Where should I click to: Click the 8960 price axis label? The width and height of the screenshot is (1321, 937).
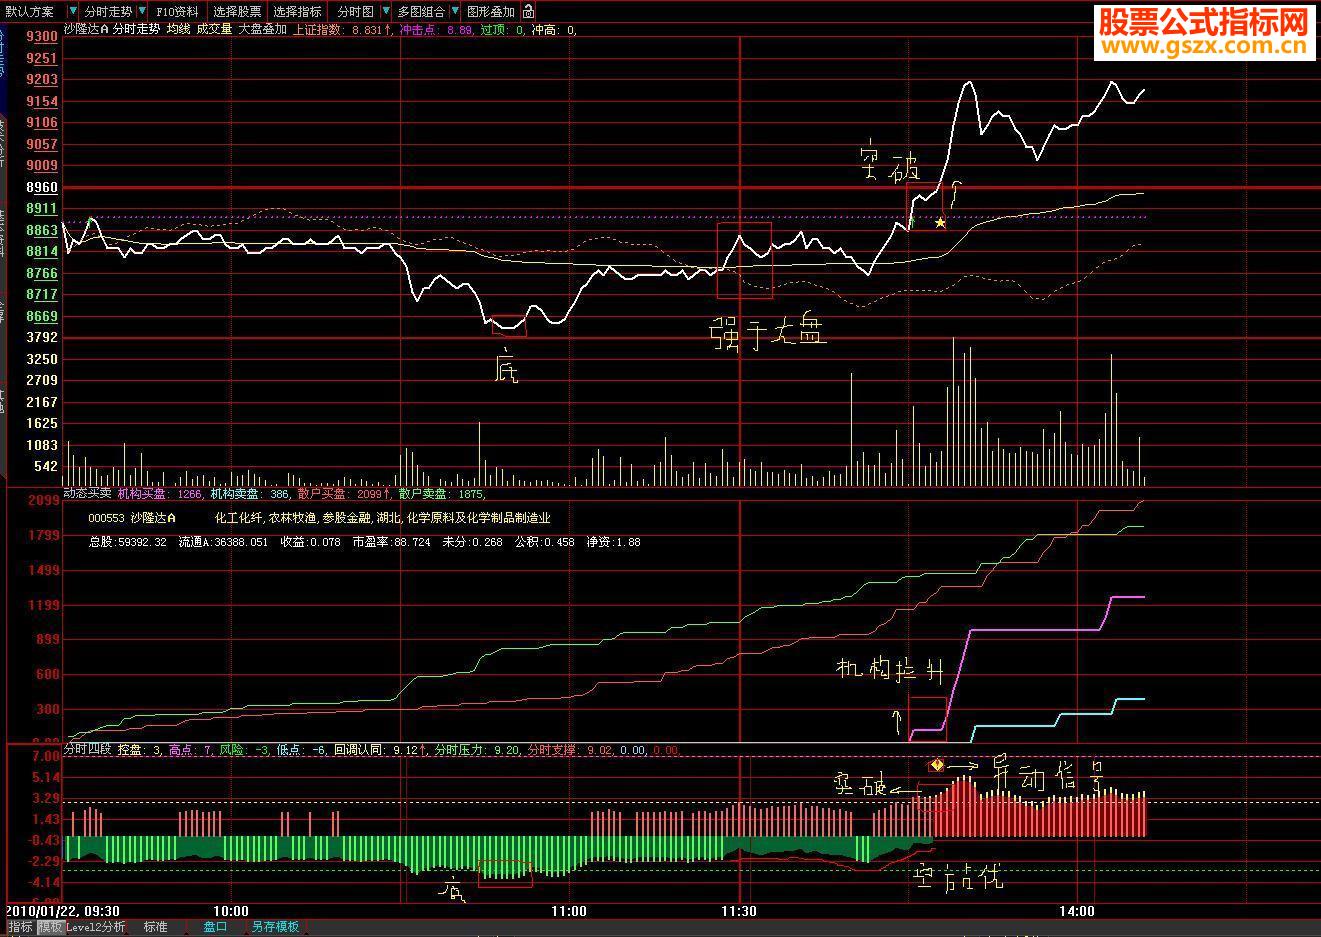click(42, 187)
